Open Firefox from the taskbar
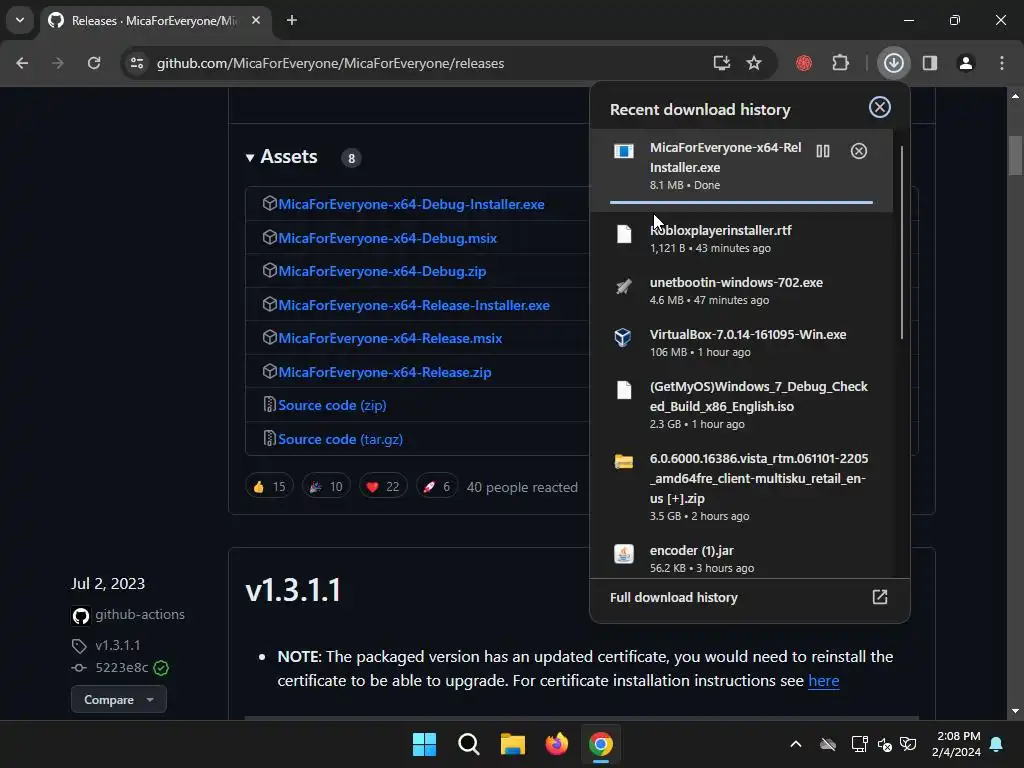1024x768 pixels. click(x=556, y=744)
